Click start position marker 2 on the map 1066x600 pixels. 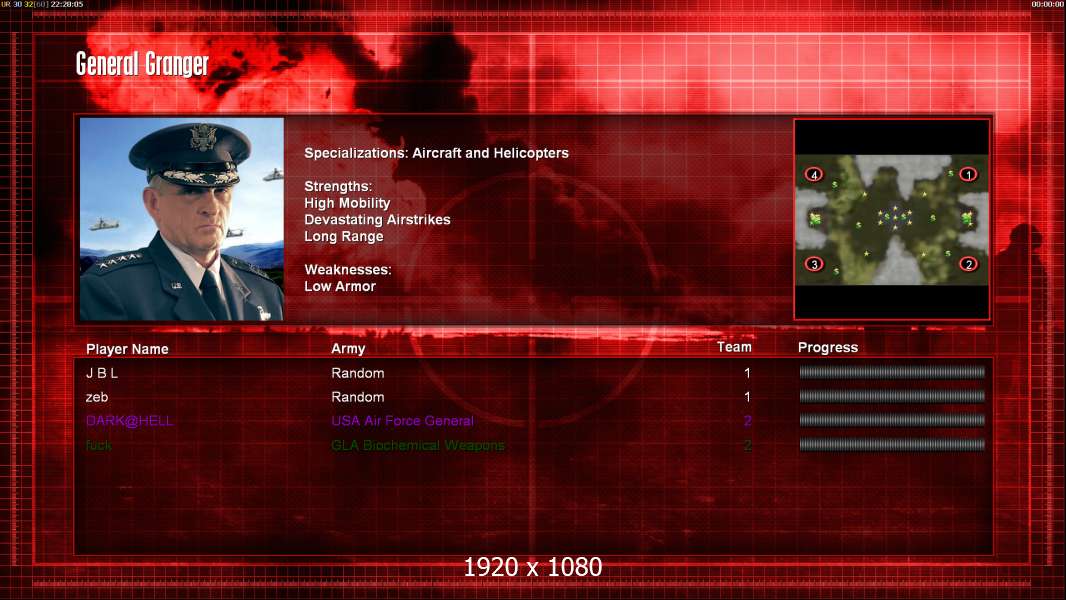[968, 264]
